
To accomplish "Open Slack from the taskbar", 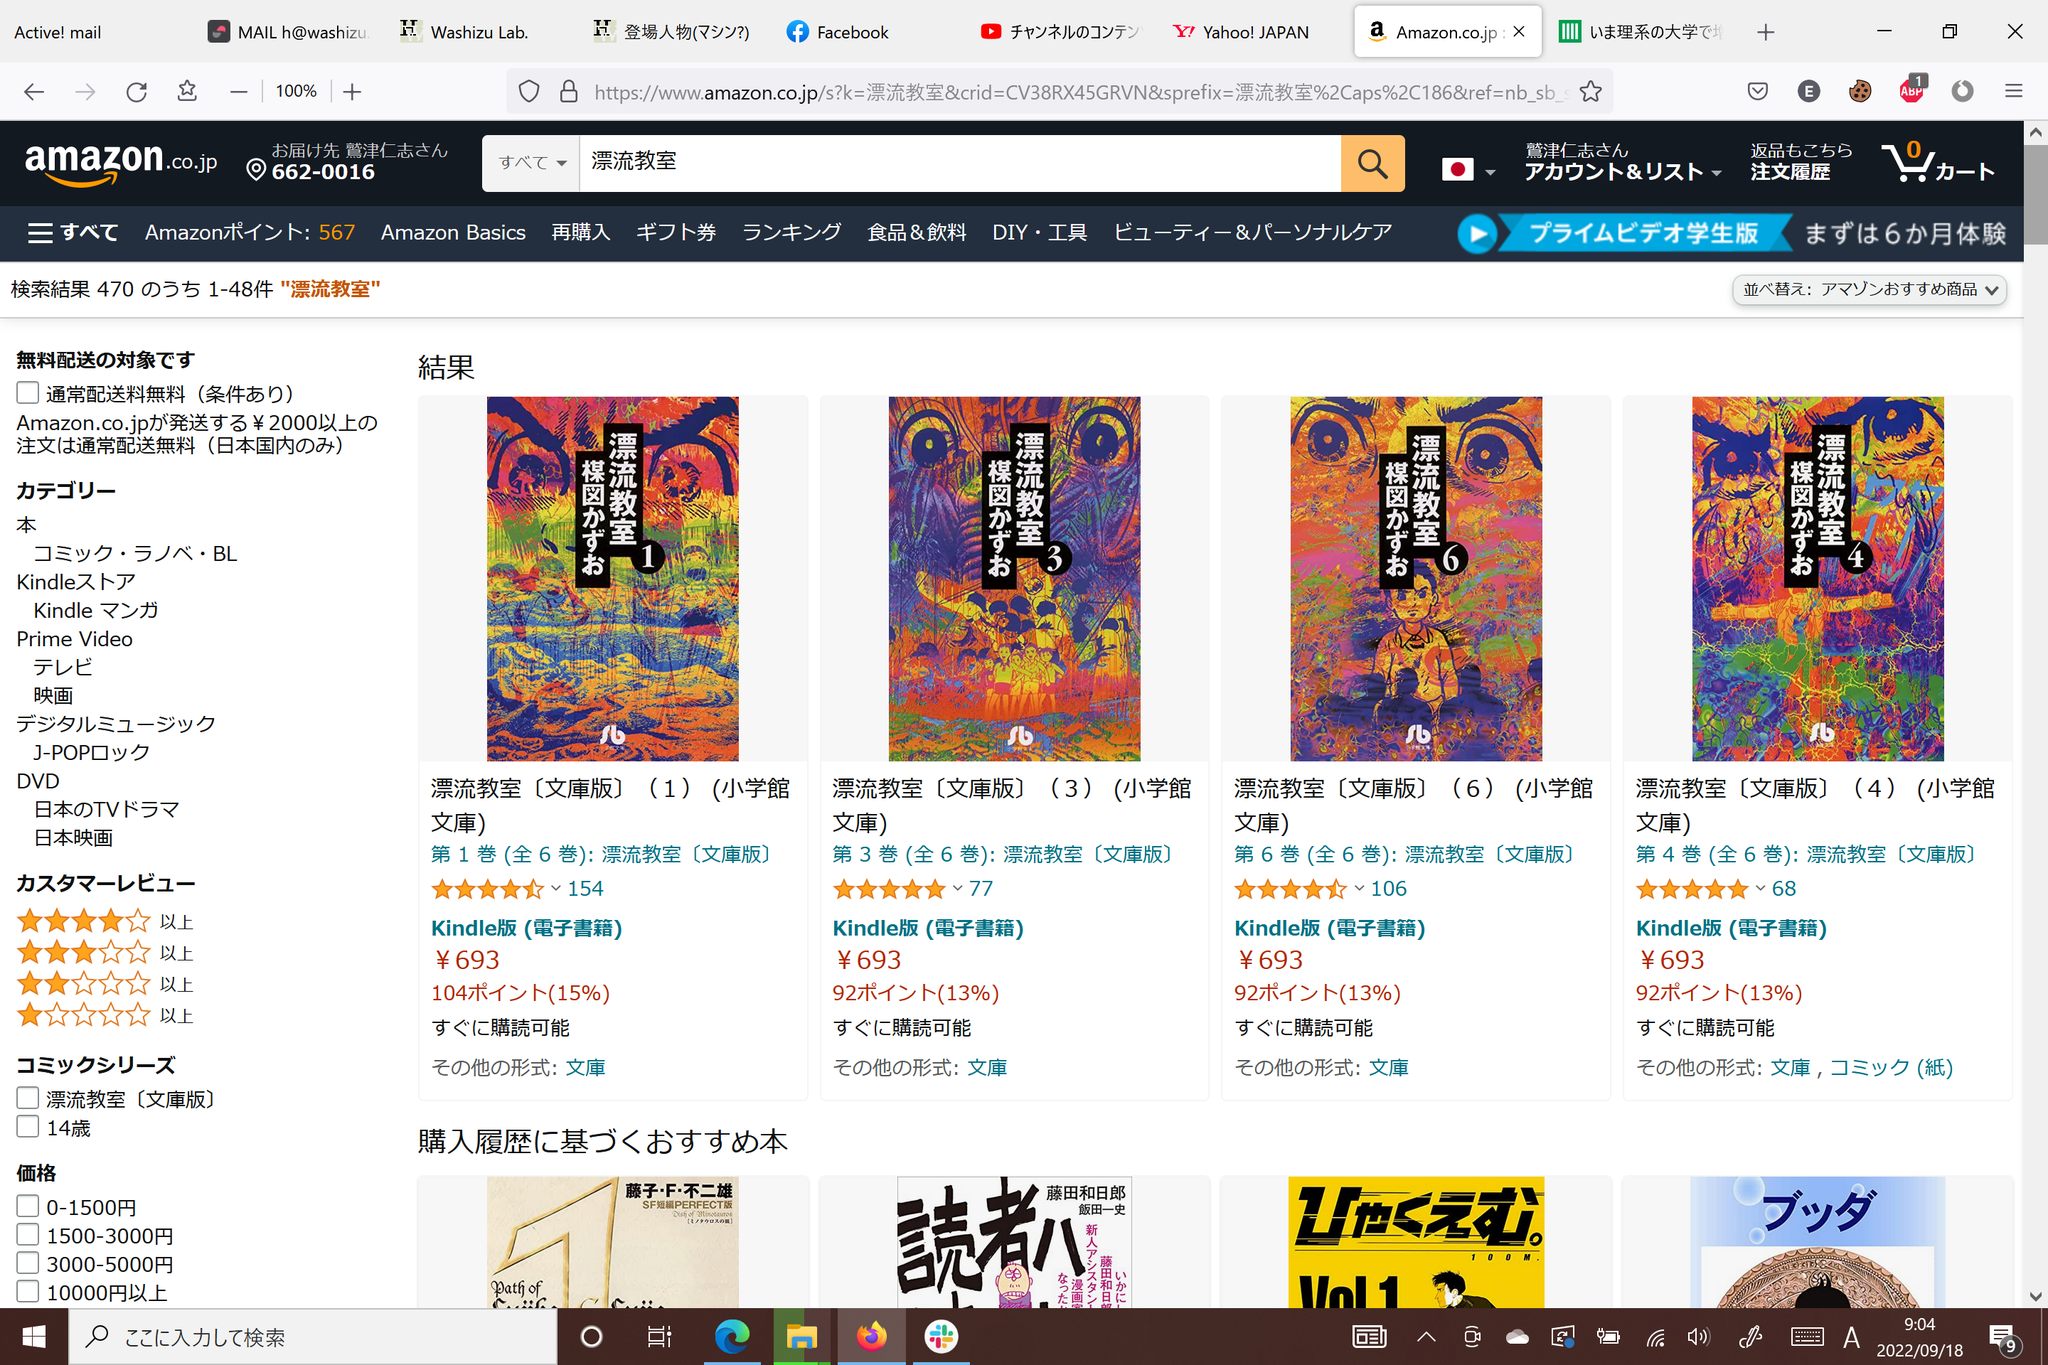I will tap(941, 1337).
